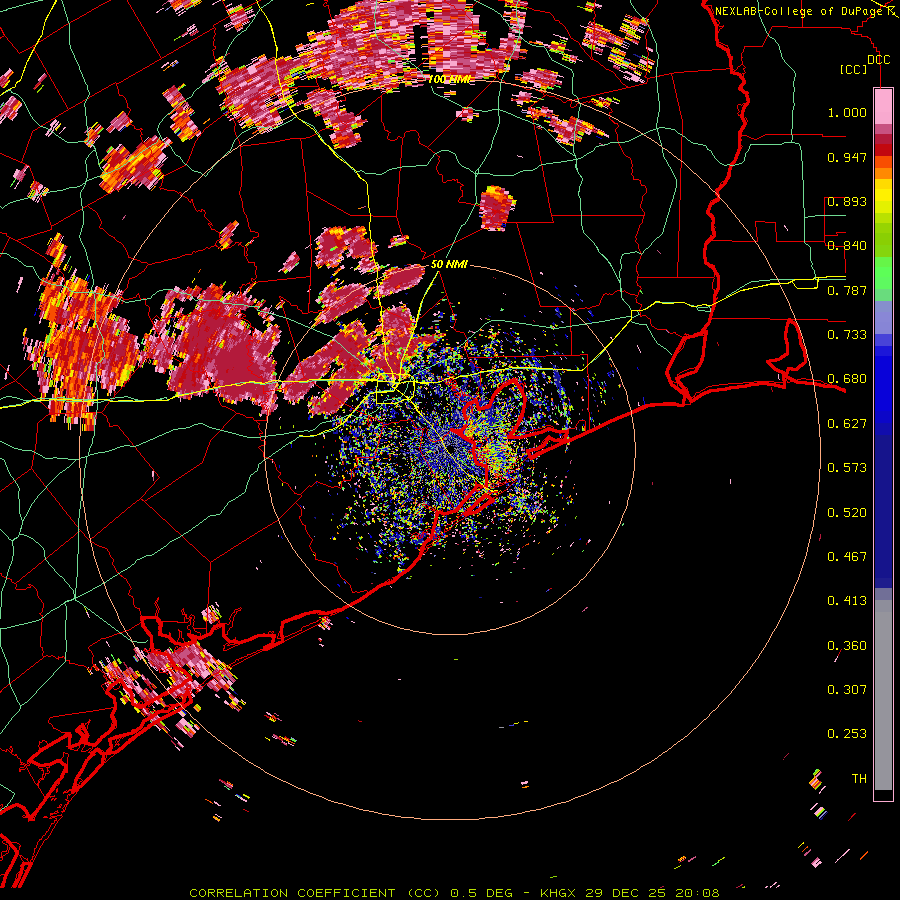Click the 0.627 color scale label
Image resolution: width=900 pixels, height=900 pixels.
(x=847, y=424)
